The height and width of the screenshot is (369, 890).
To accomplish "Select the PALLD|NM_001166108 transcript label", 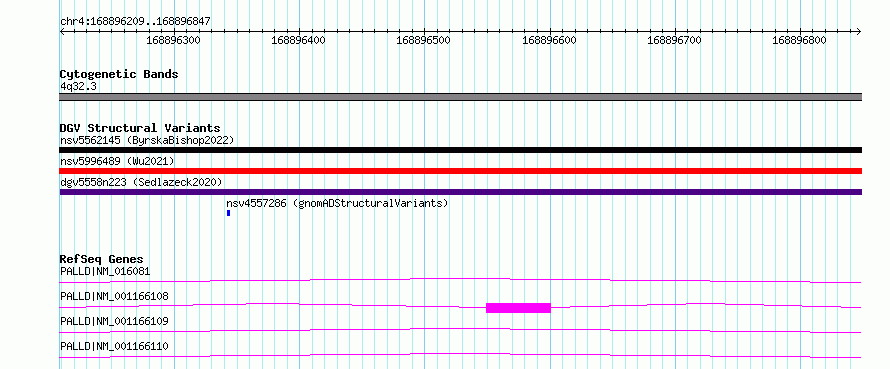I will (114, 296).
